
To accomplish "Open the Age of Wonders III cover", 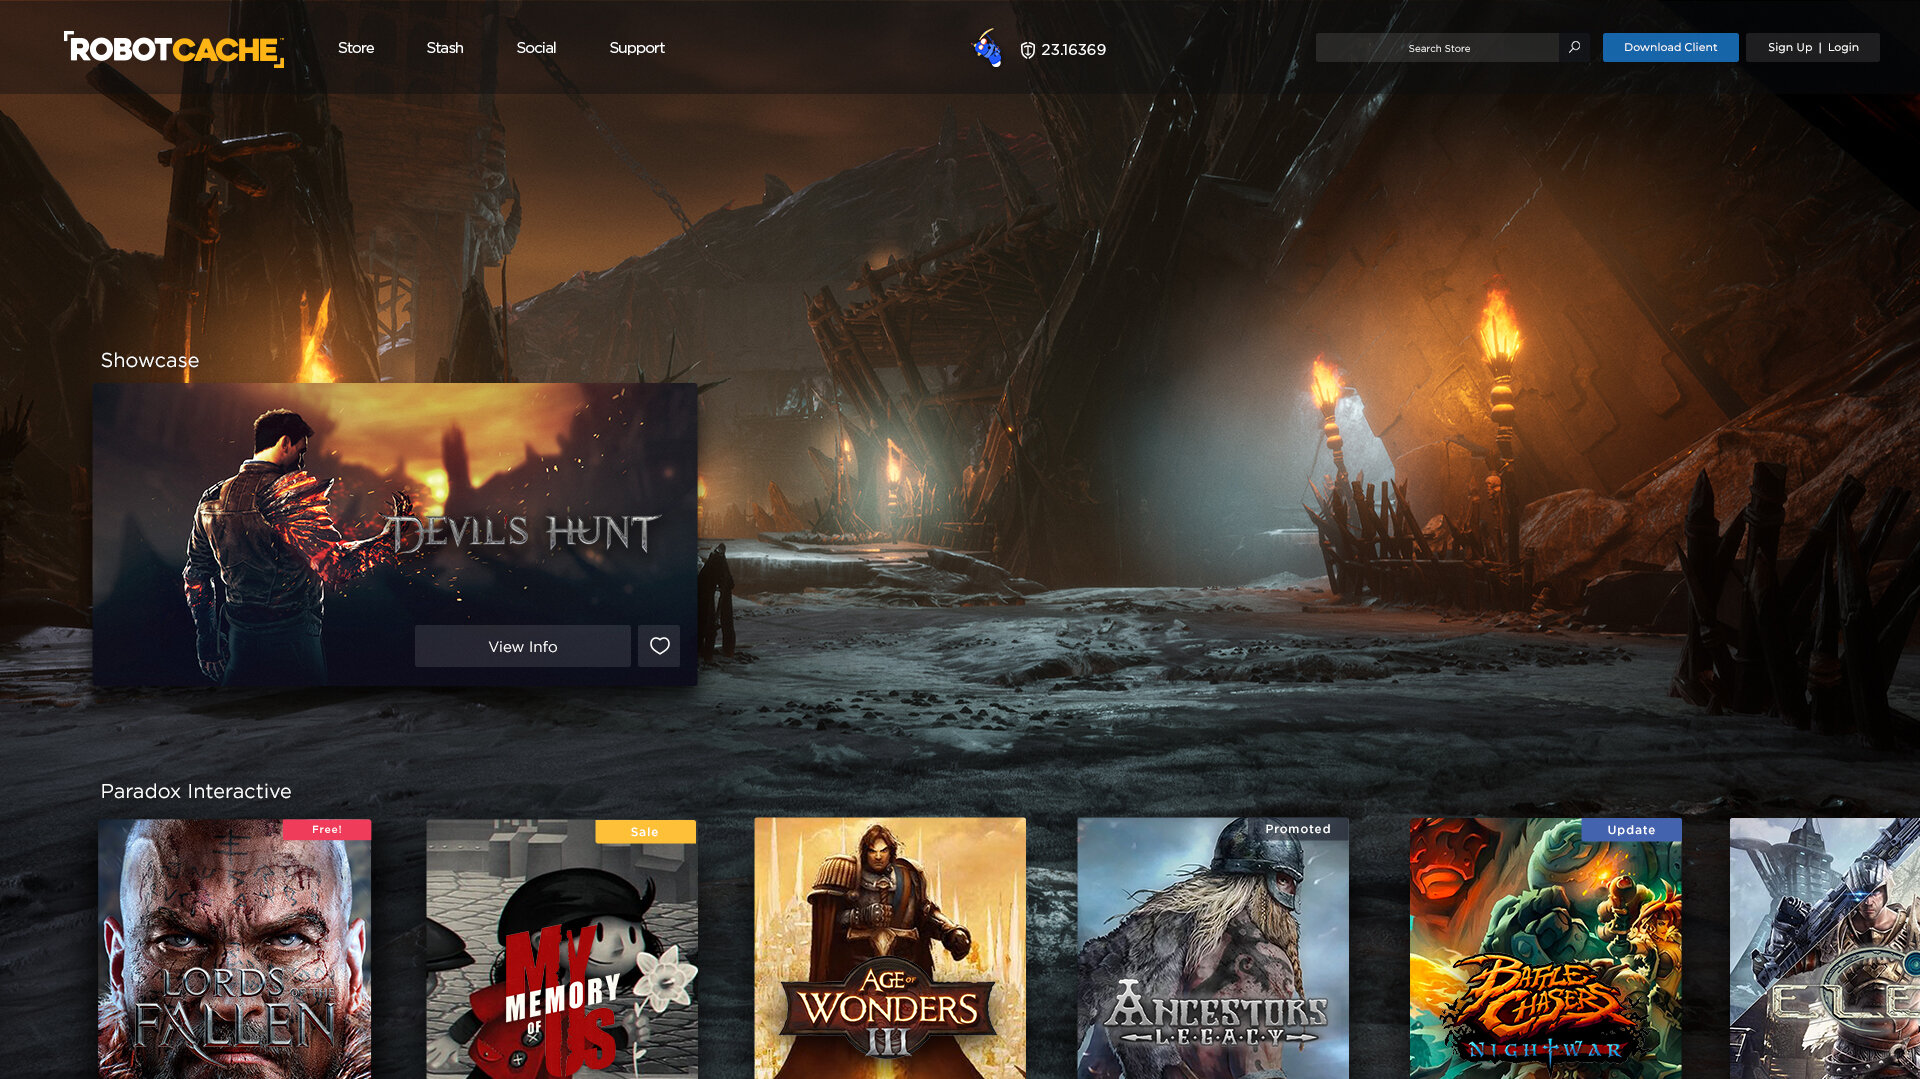I will [x=890, y=949].
